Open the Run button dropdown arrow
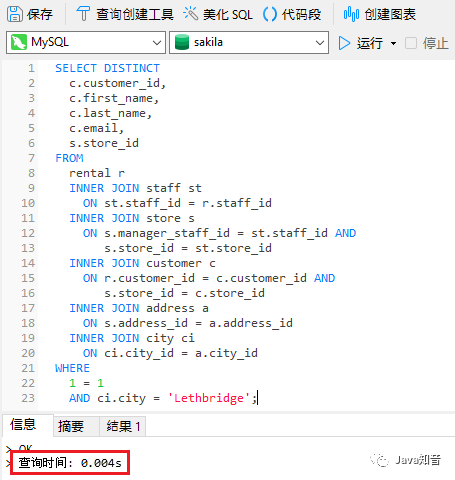Viewport: 455px width, 480px height. coord(393,43)
